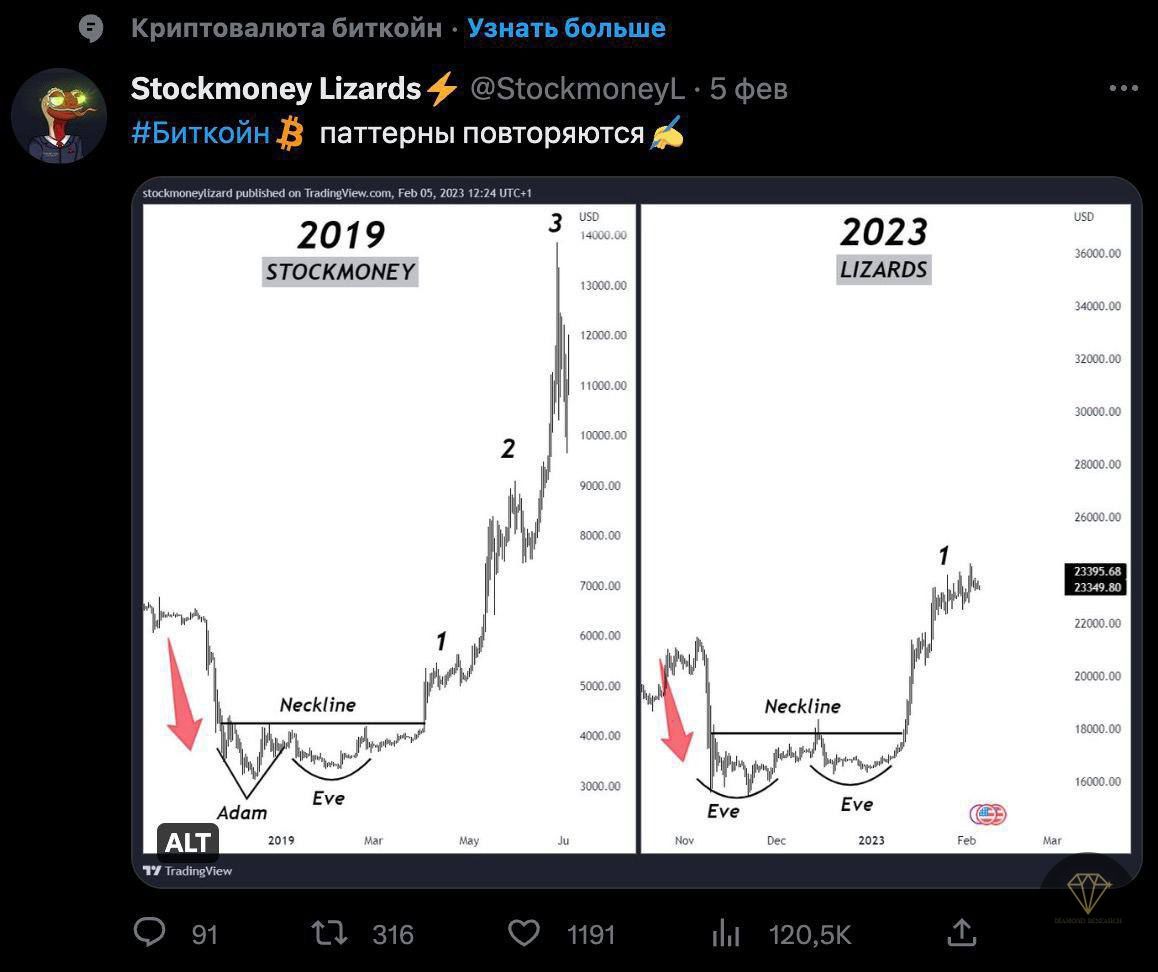Click the 5 фев tweet date

[x=748, y=89]
